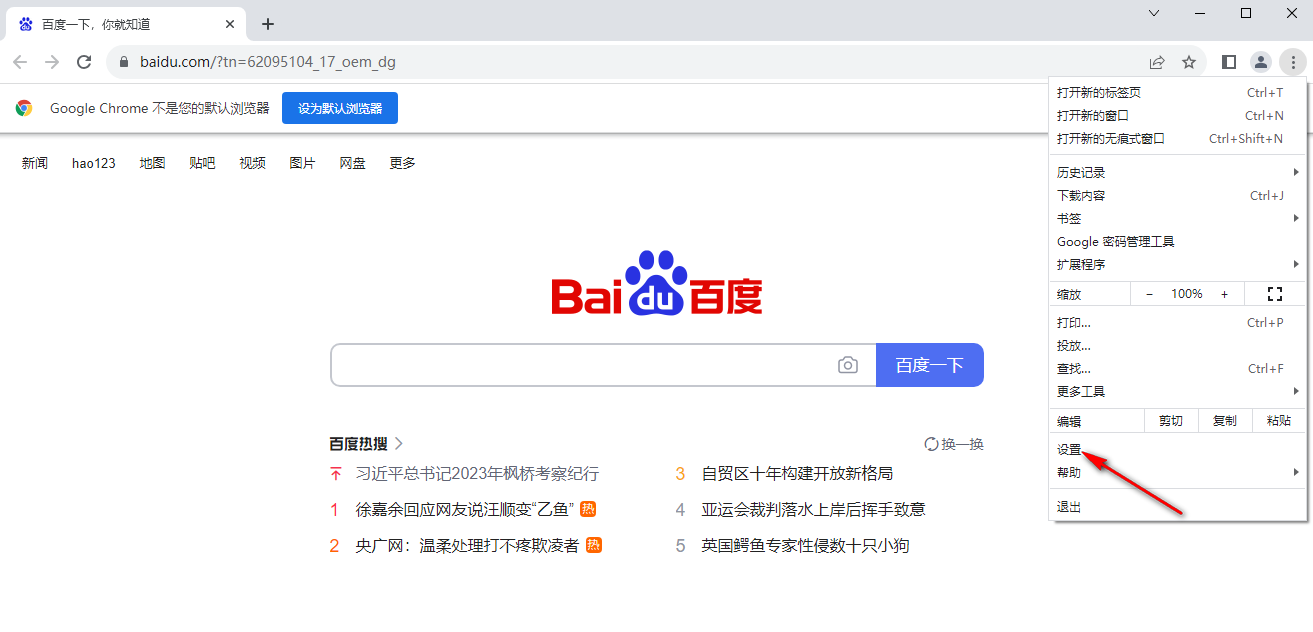Open the 更多 link

tap(403, 163)
